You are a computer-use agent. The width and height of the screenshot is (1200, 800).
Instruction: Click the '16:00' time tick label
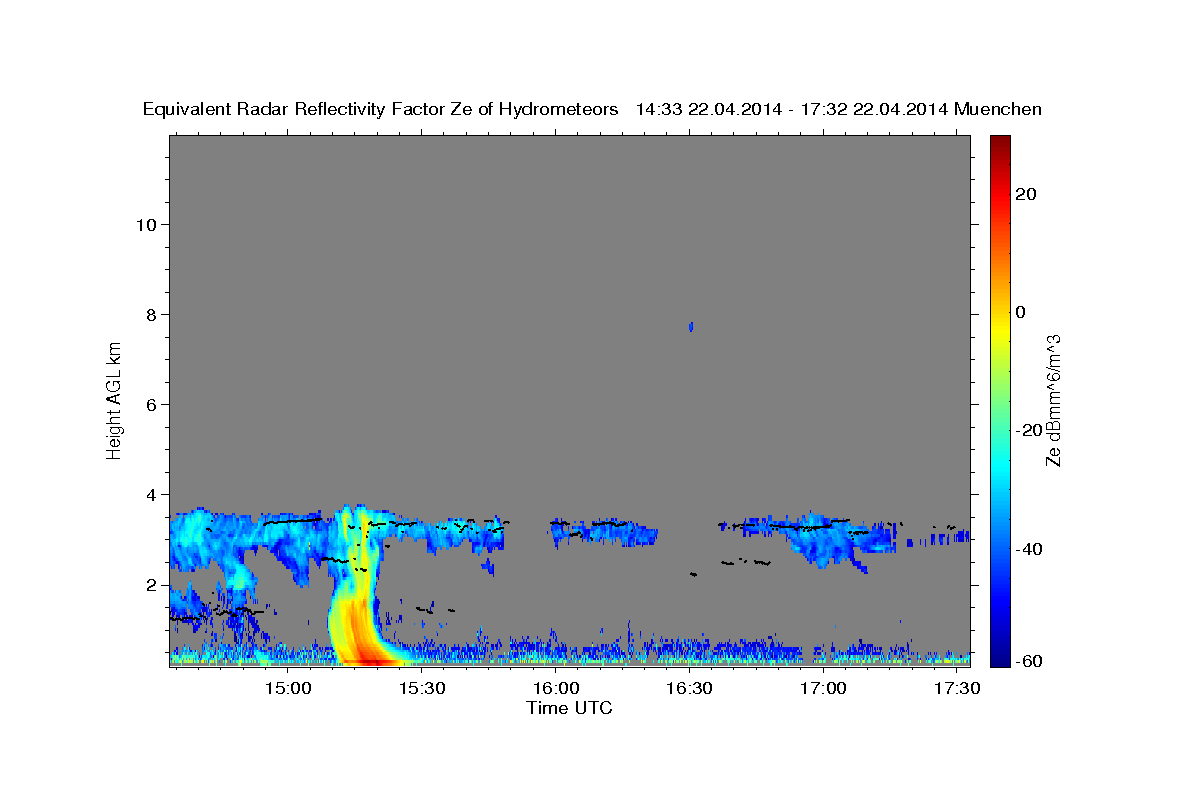tap(556, 688)
